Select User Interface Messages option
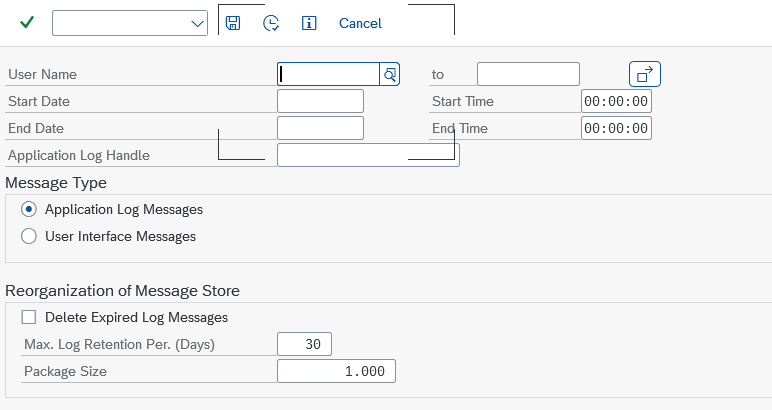The image size is (772, 410). pos(28,237)
